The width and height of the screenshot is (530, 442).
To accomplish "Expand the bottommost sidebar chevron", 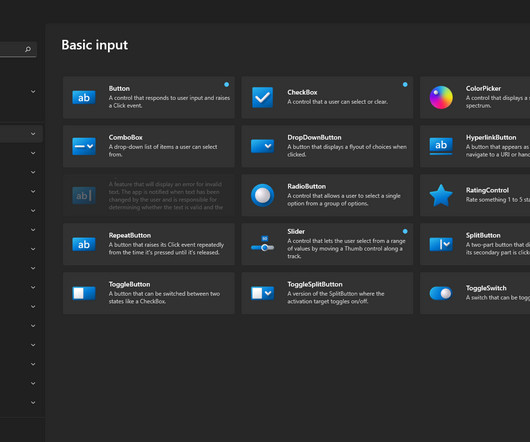I will (x=33, y=402).
